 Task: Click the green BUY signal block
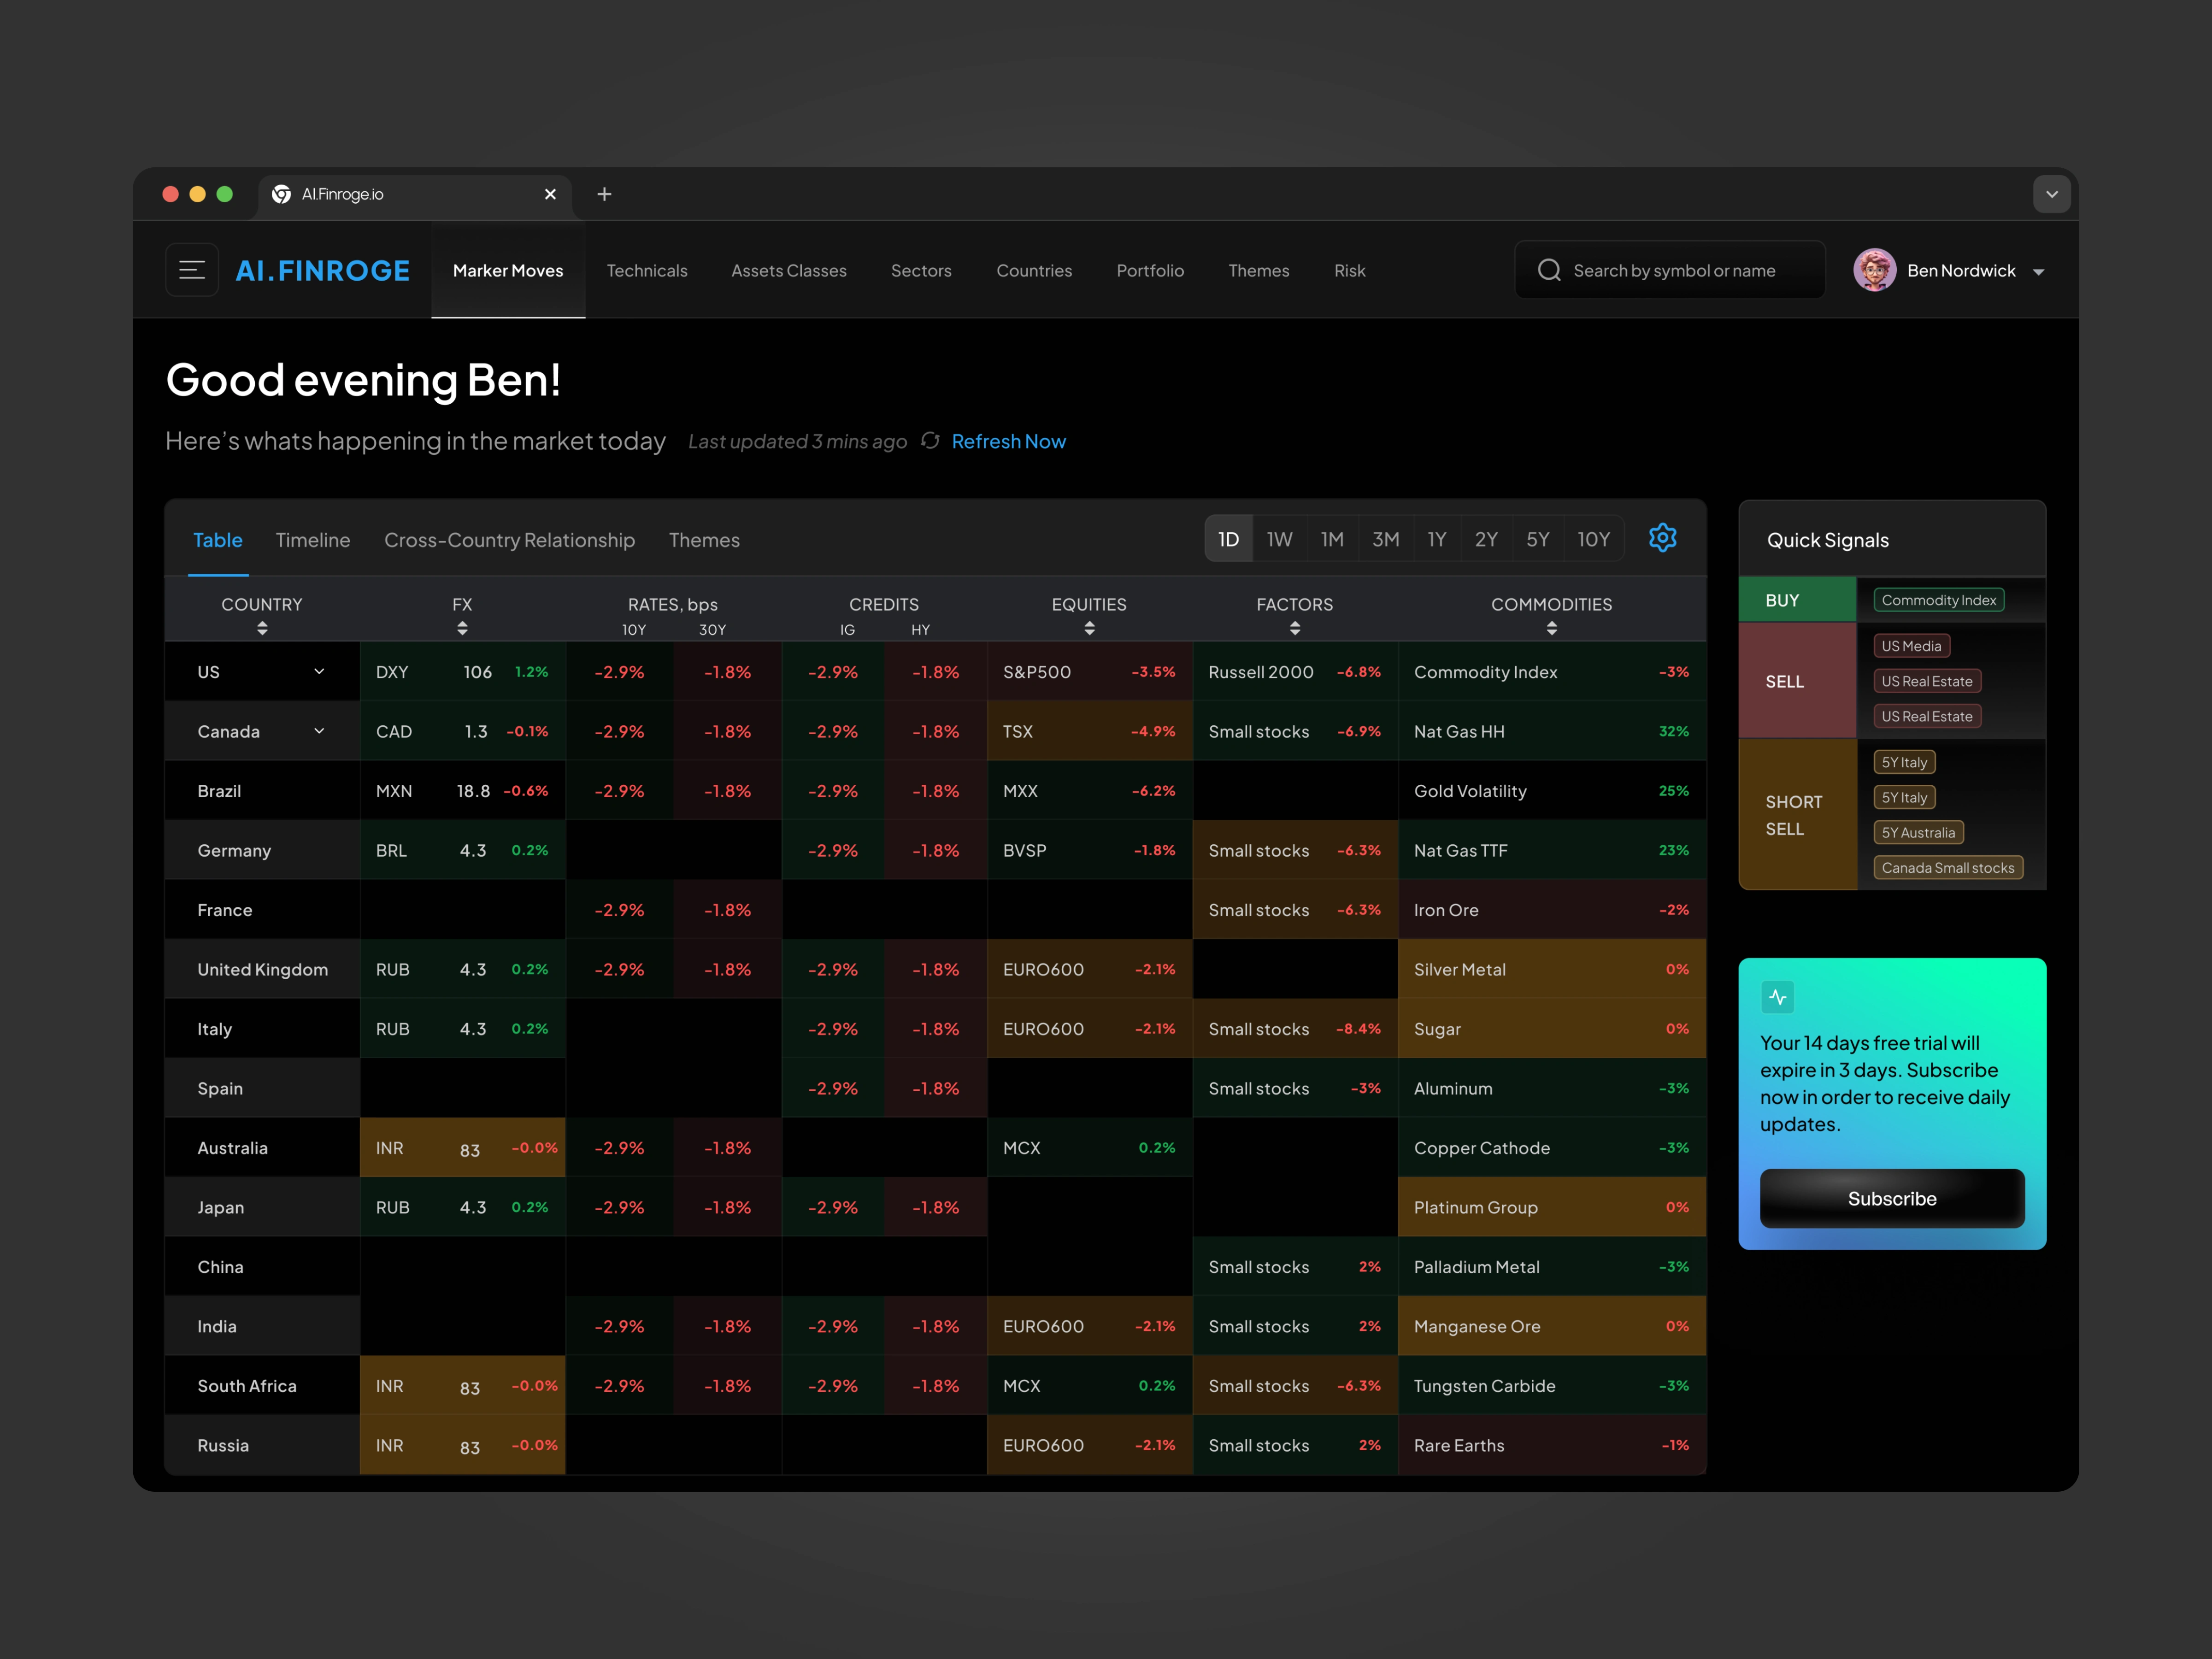coord(1797,600)
